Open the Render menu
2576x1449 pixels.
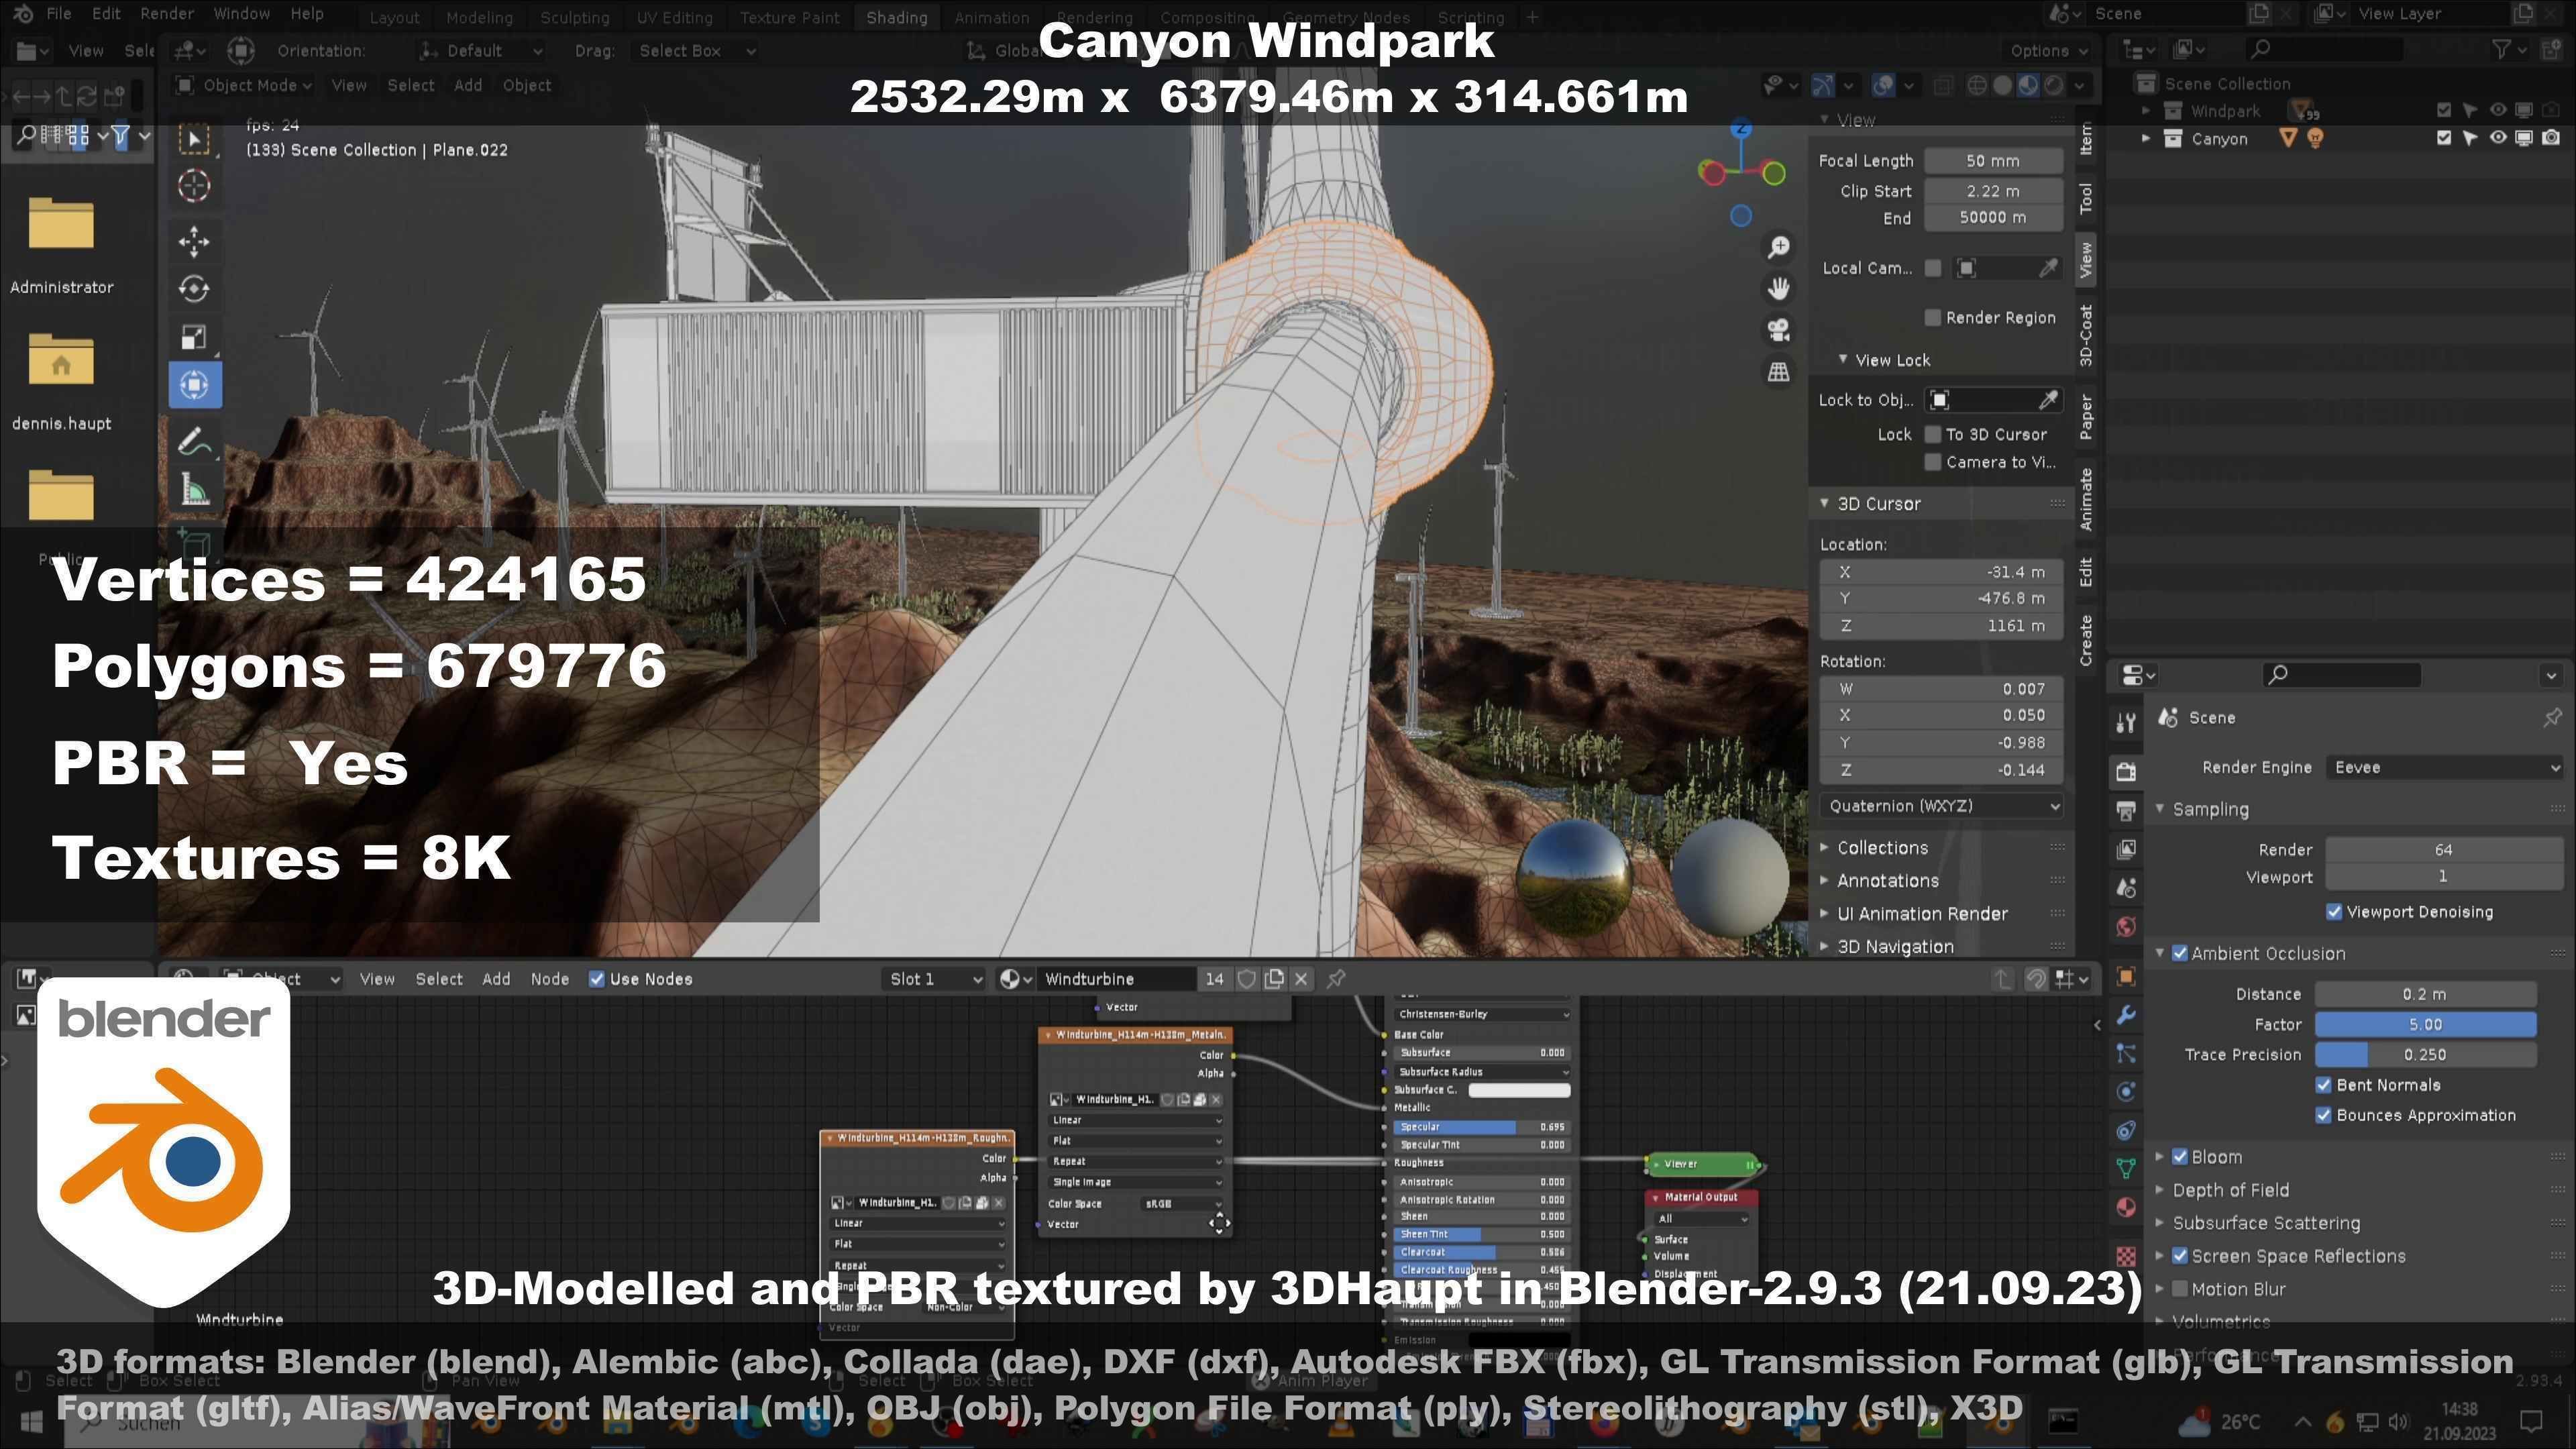pyautogui.click(x=166, y=14)
